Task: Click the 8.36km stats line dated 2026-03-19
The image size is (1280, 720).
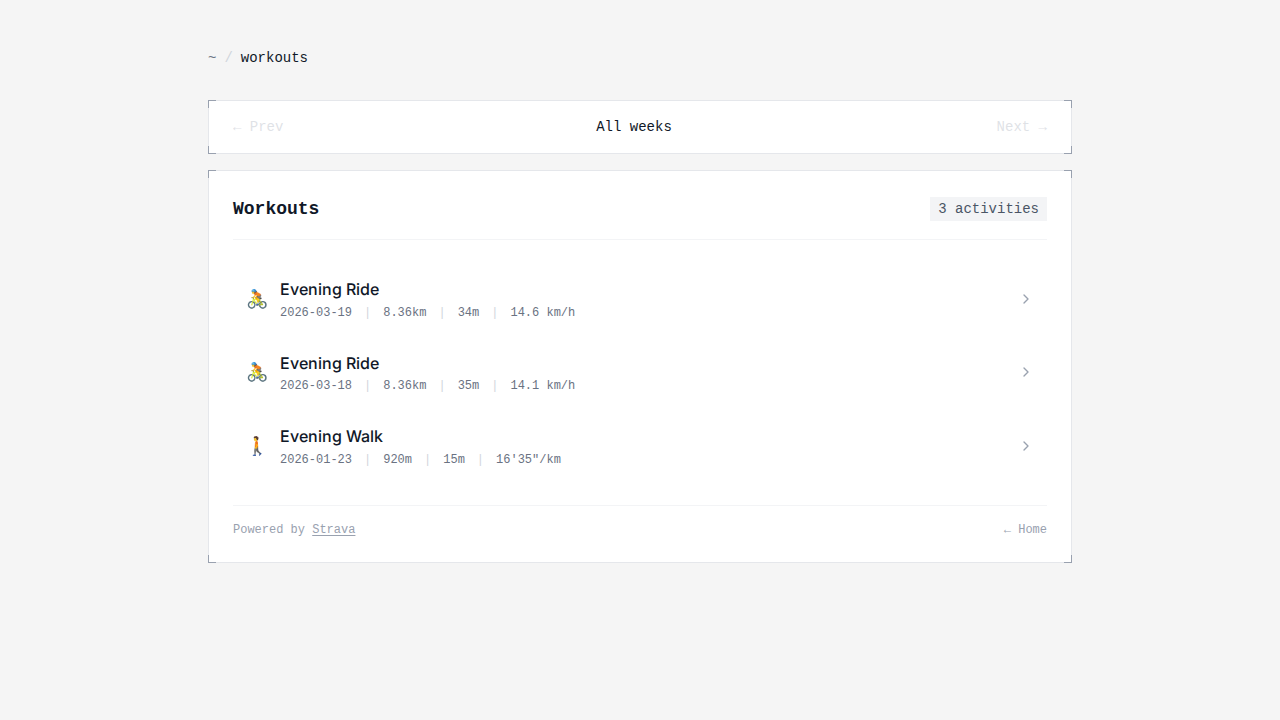Action: tap(427, 313)
